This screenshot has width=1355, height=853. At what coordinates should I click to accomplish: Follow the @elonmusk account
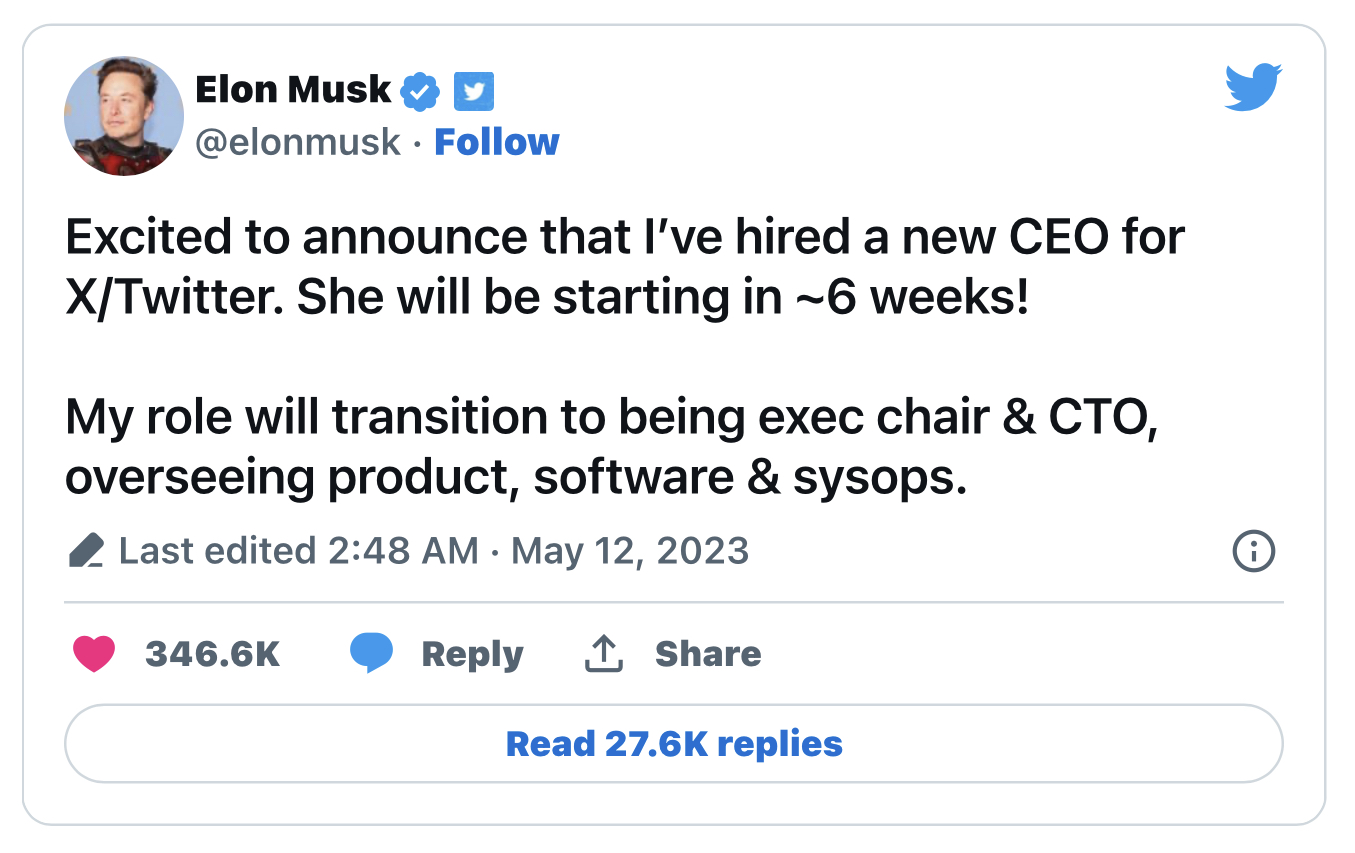[497, 142]
